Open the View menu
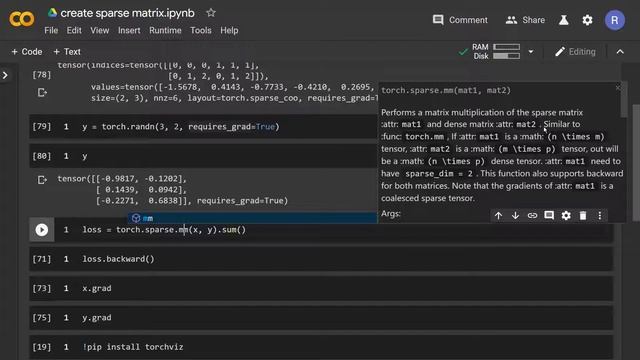 [x=100, y=31]
